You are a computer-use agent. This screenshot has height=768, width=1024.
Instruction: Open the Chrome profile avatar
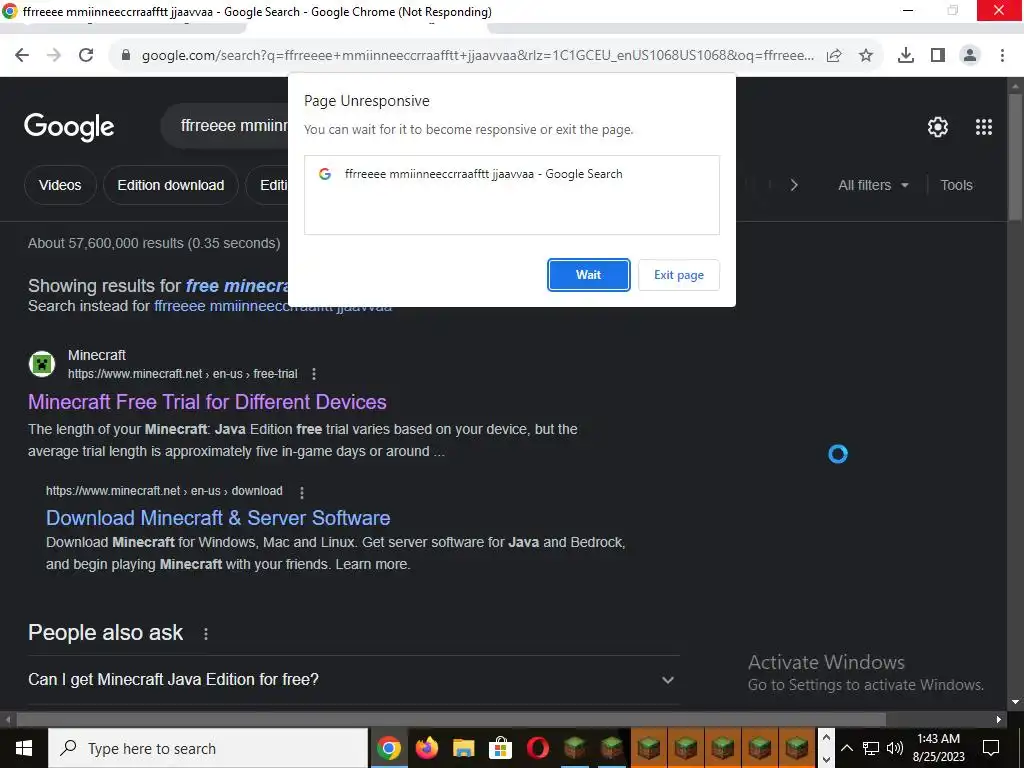click(x=970, y=56)
